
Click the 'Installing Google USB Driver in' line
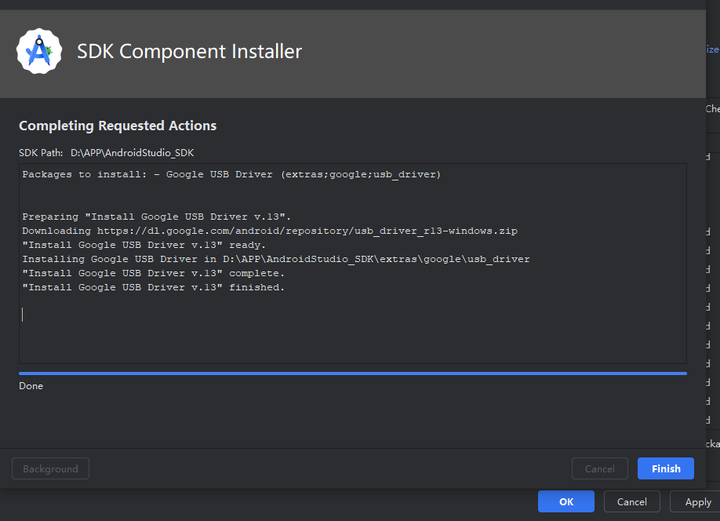pos(276,259)
